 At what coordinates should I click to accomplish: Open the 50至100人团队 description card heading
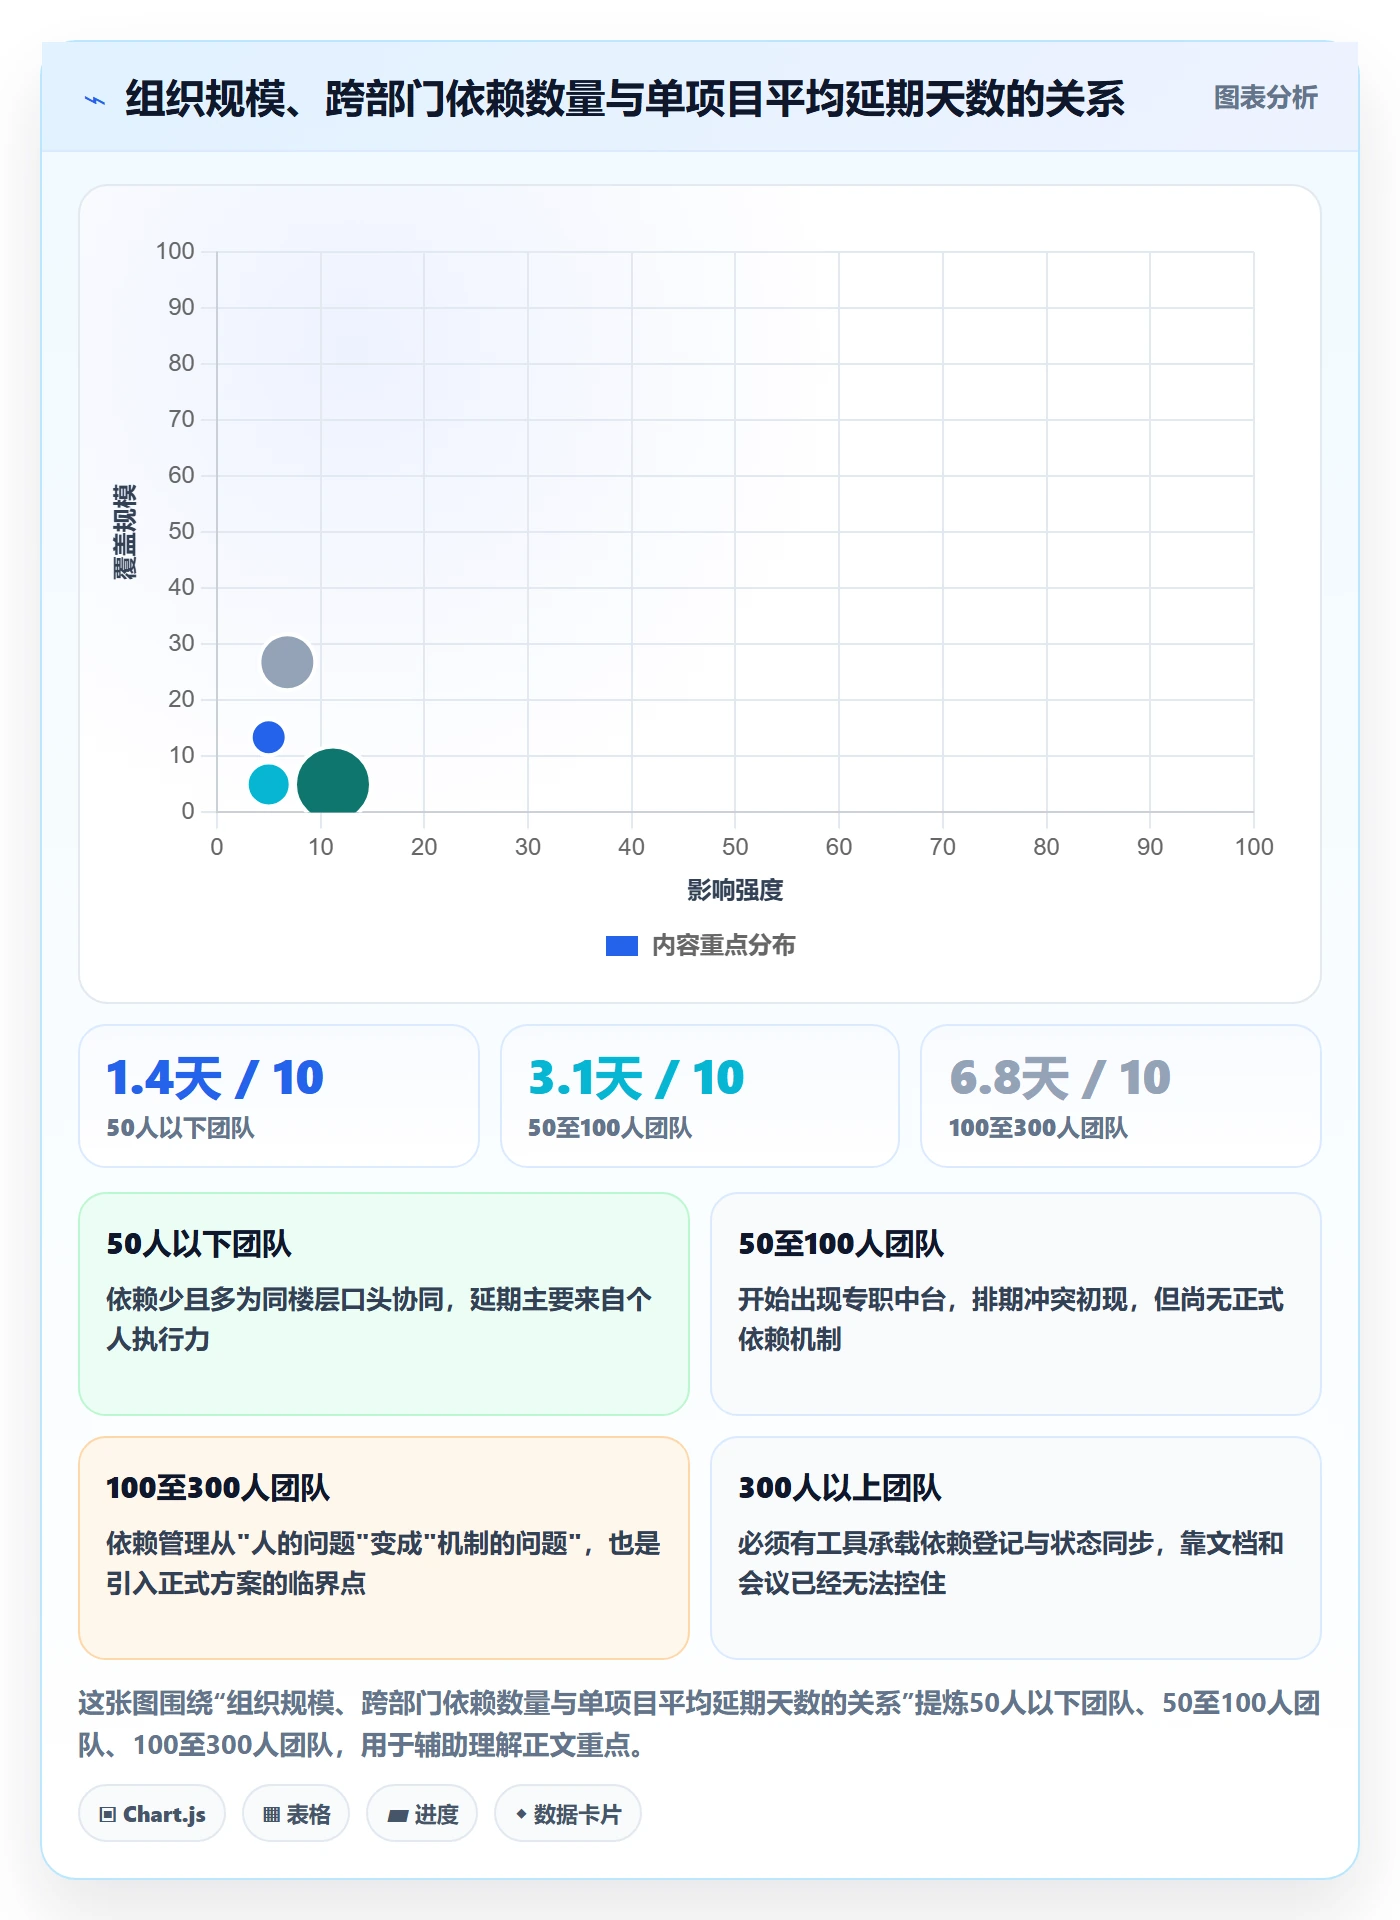coord(841,1244)
